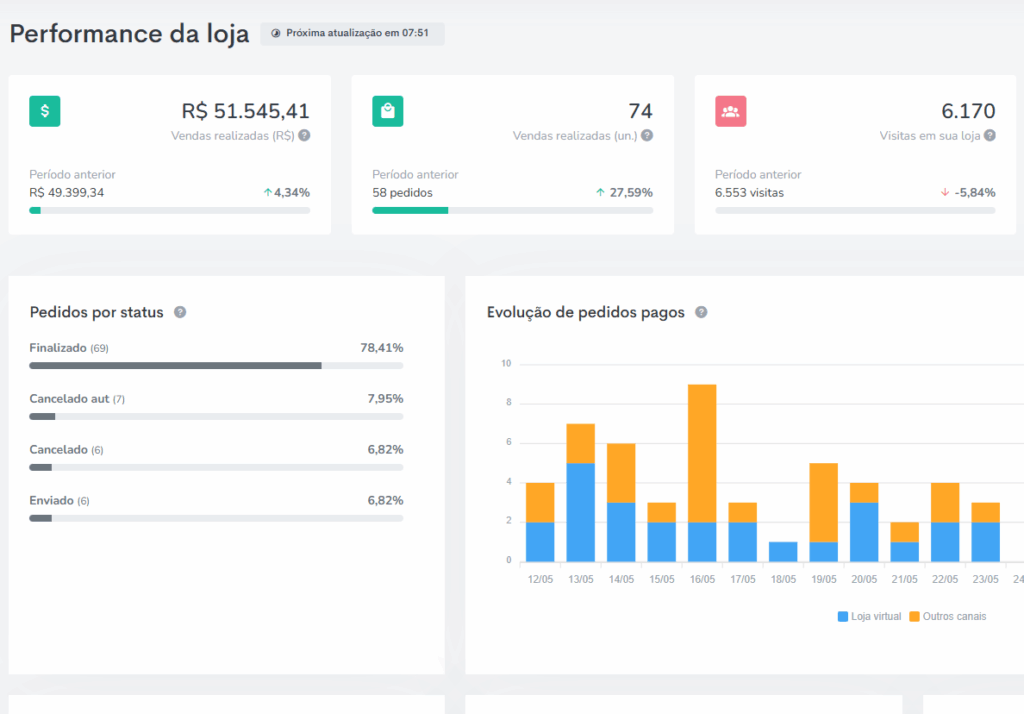Viewport: 1024px width, 714px height.
Task: Click help icon beside Vendas realizadas (un.)
Action: click(x=647, y=135)
